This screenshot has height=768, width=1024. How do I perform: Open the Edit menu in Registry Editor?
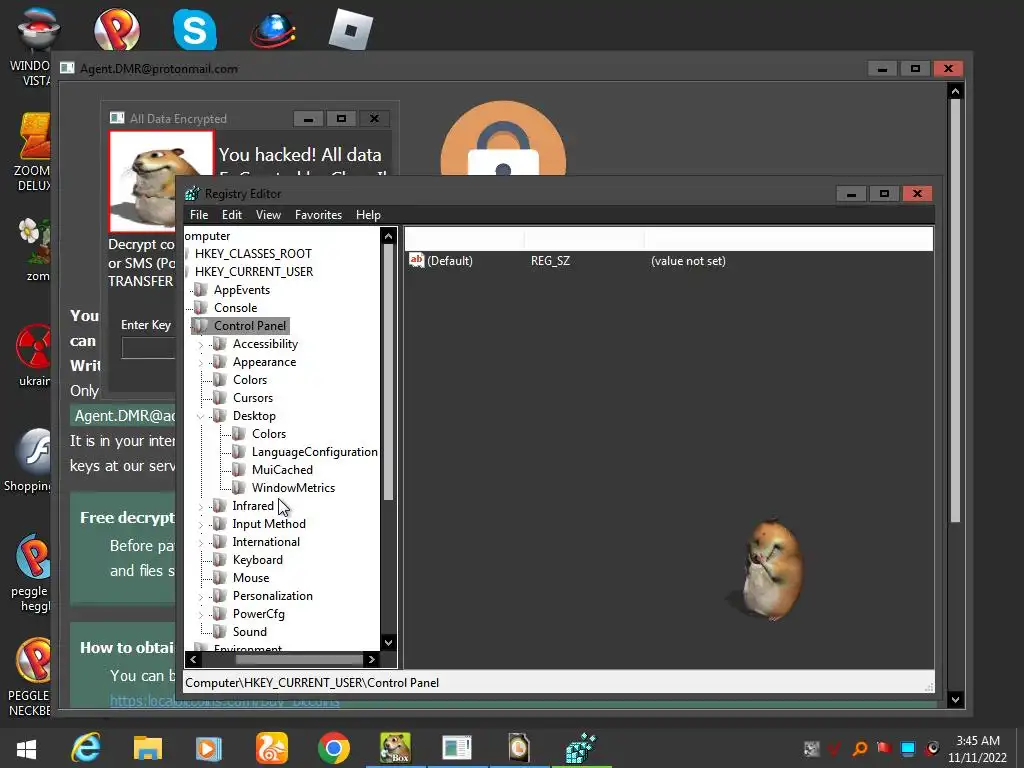point(232,215)
